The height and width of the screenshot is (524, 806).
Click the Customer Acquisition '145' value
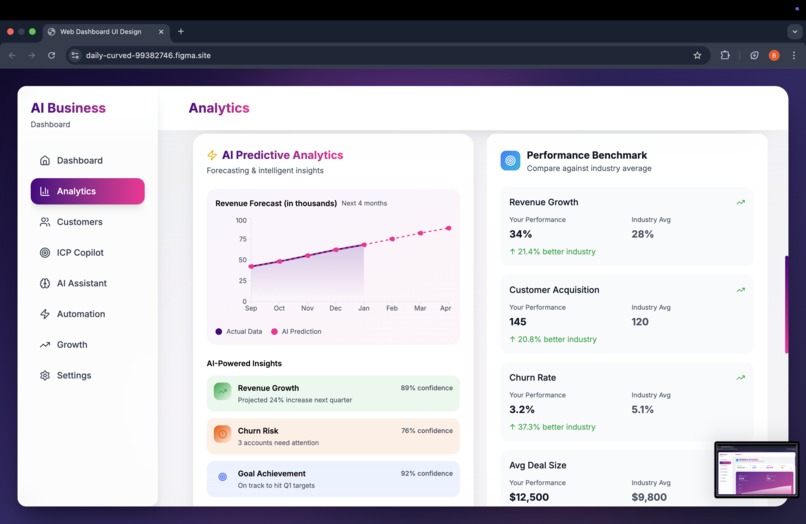(518, 322)
